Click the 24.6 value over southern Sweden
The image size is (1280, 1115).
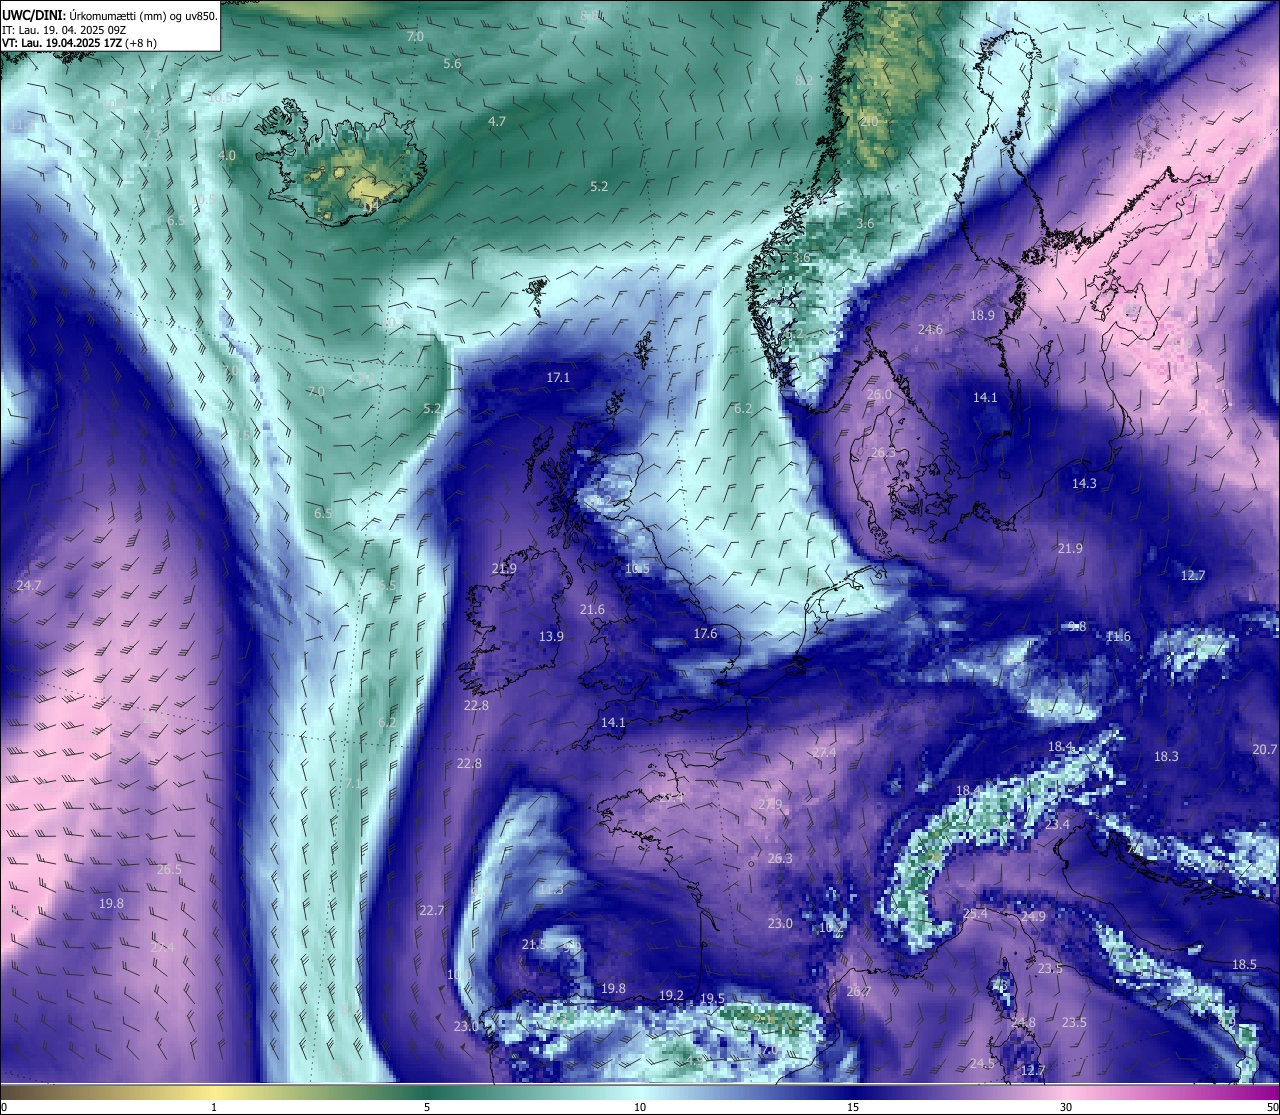pyautogui.click(x=930, y=329)
